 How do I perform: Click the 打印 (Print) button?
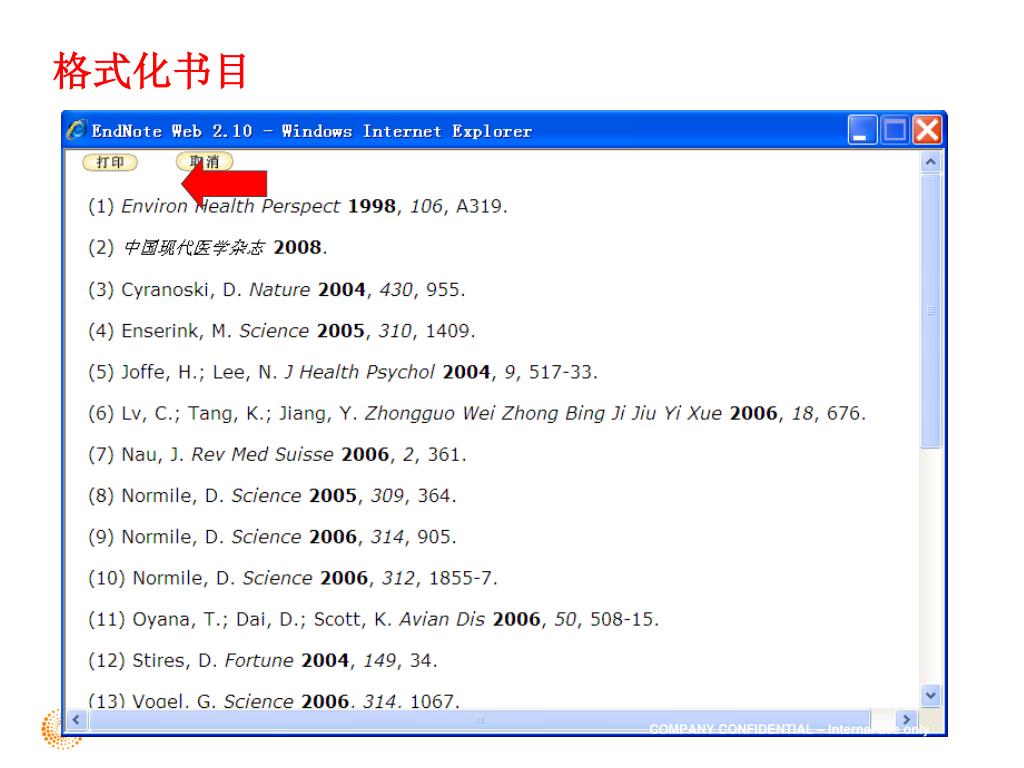click(110, 162)
